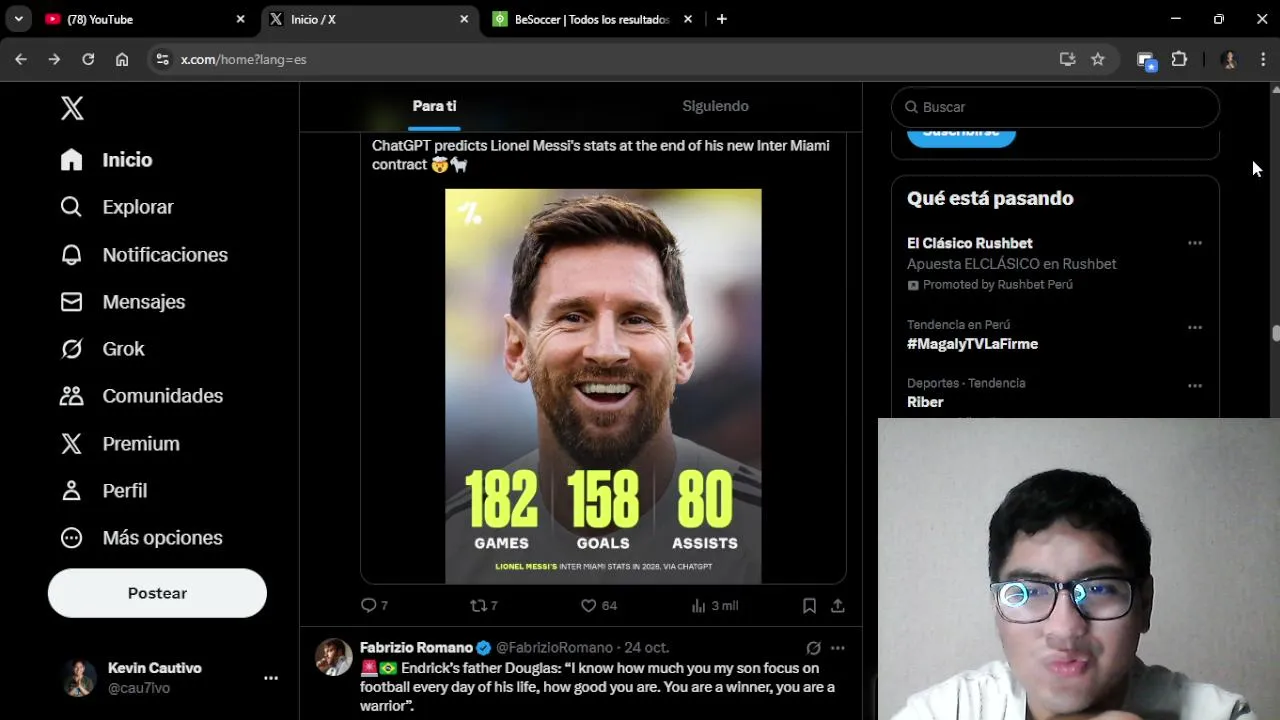Screen dimensions: 1280x720
Task: Expand Chrome tab search dropdown
Action: (x=18, y=19)
